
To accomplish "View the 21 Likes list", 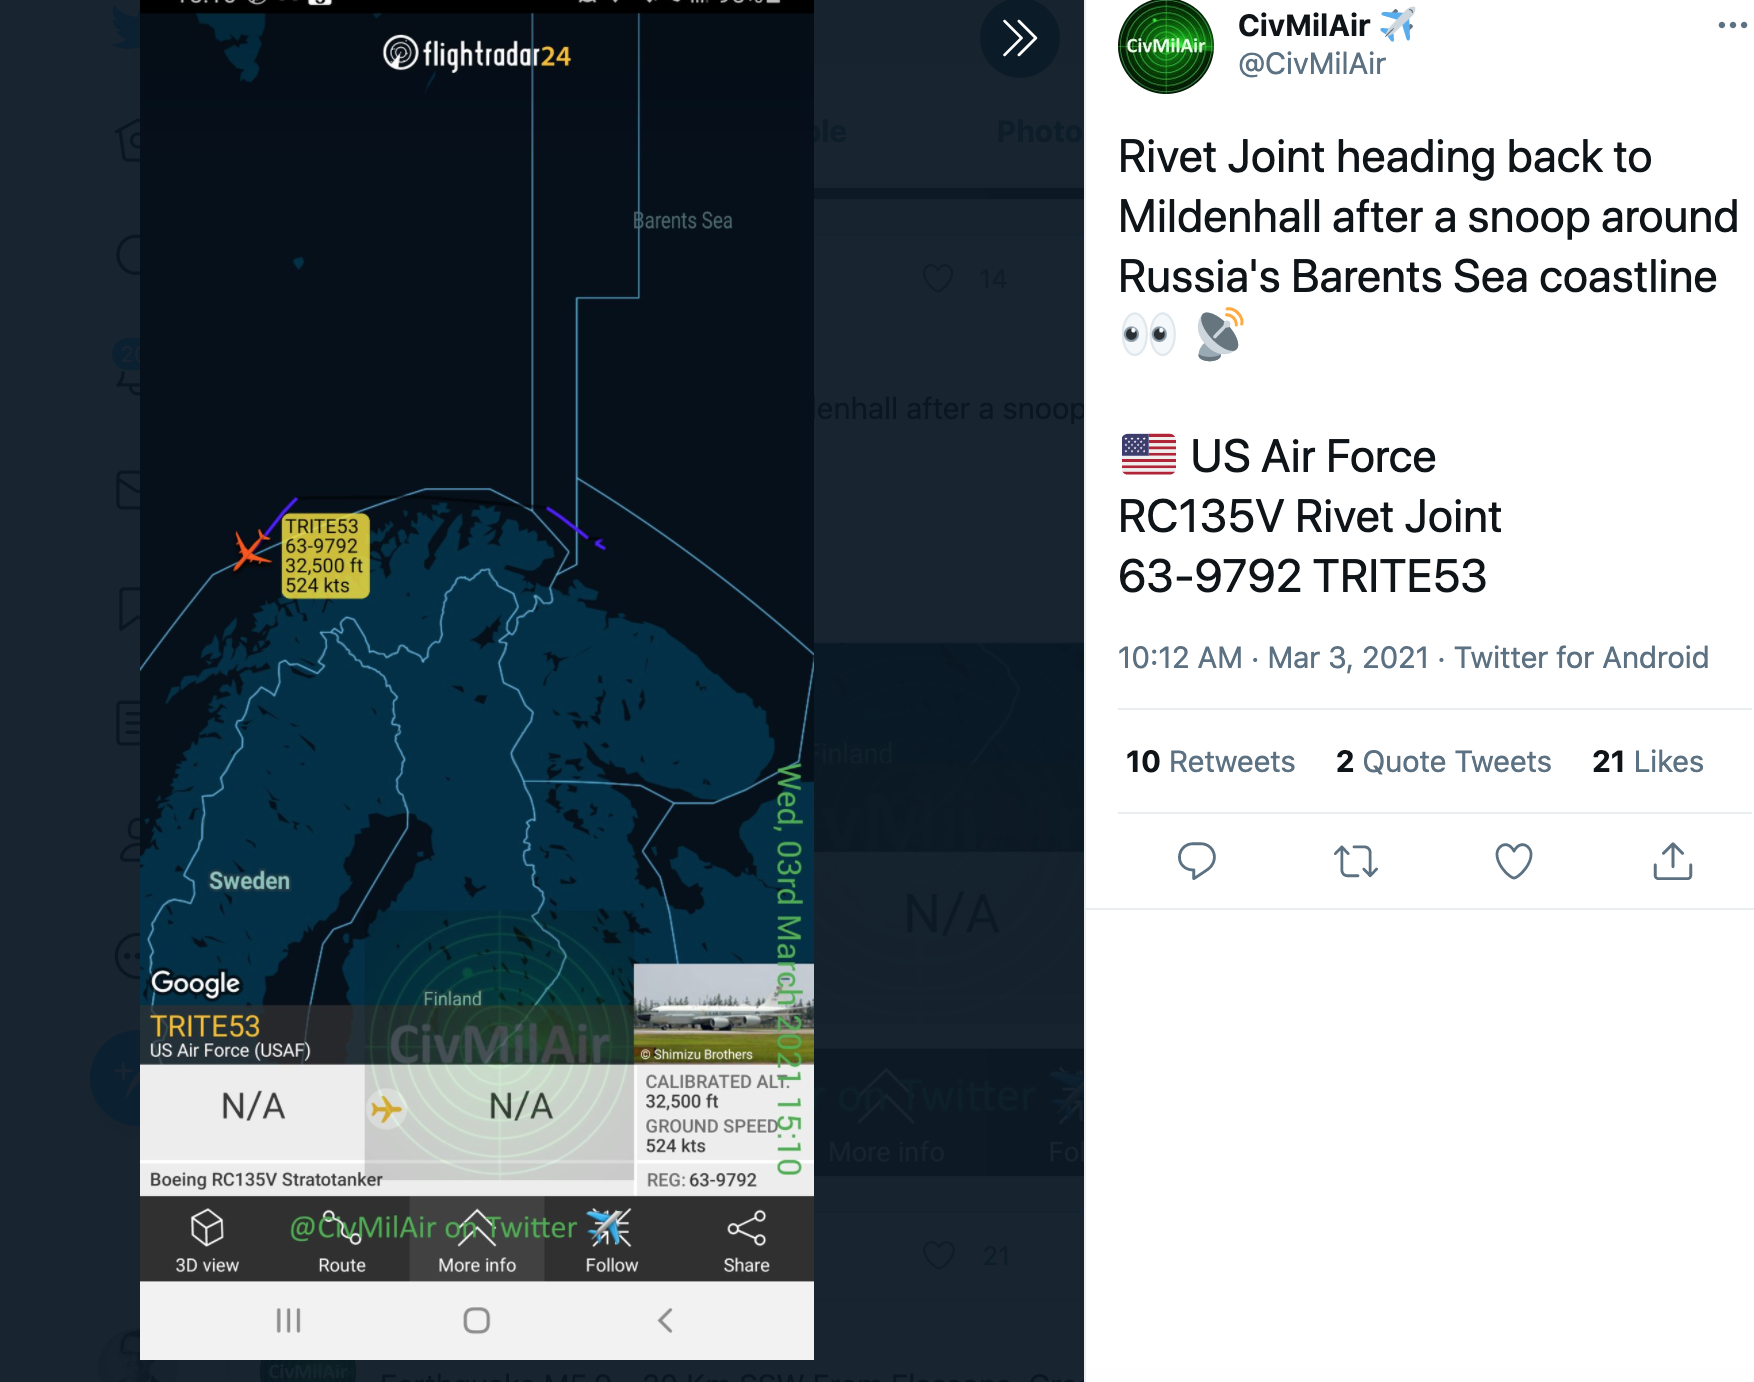I will 1647,761.
